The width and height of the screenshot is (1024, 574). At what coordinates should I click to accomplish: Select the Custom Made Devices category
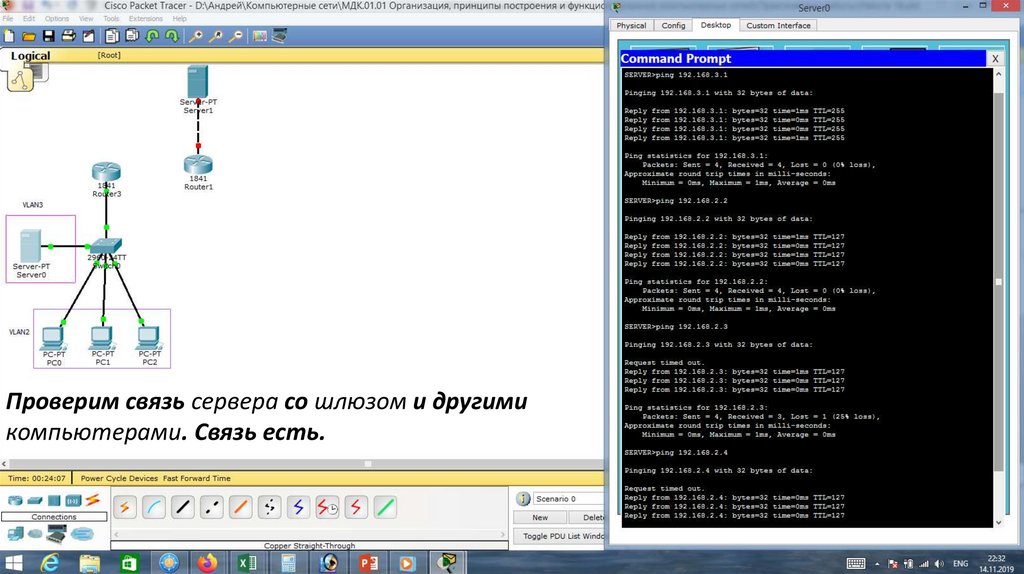(x=56, y=534)
